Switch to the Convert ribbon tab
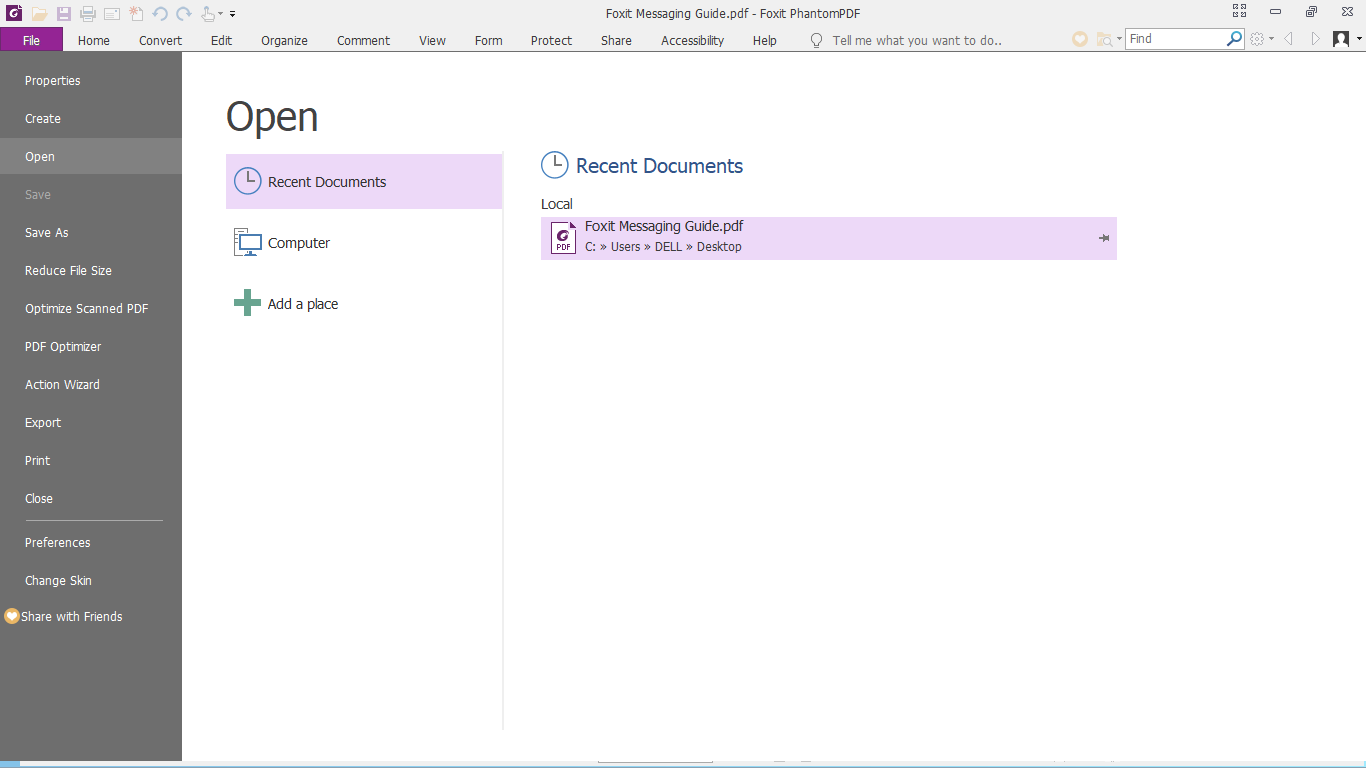This screenshot has width=1366, height=768. [161, 40]
